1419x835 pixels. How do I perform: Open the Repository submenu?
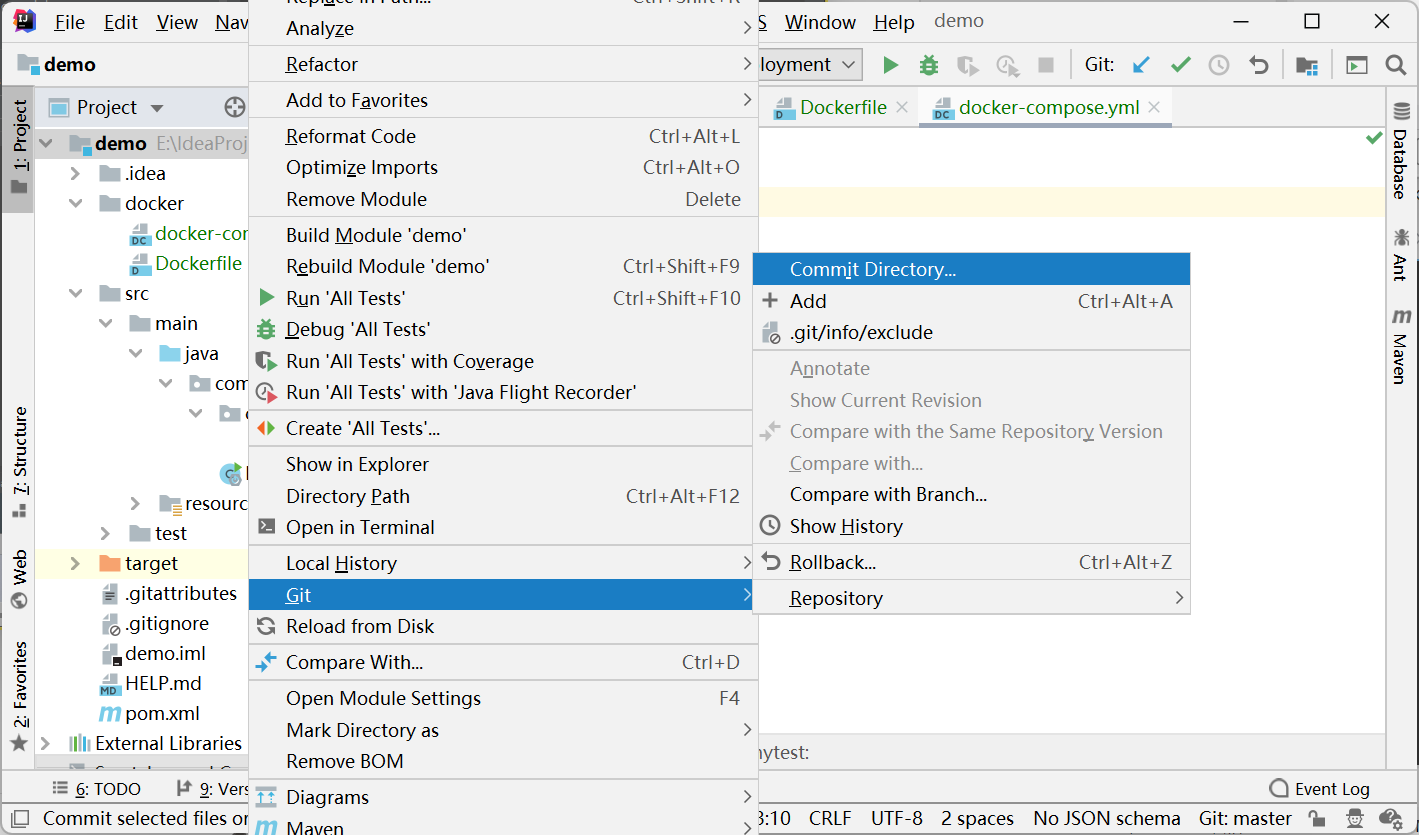point(971,598)
